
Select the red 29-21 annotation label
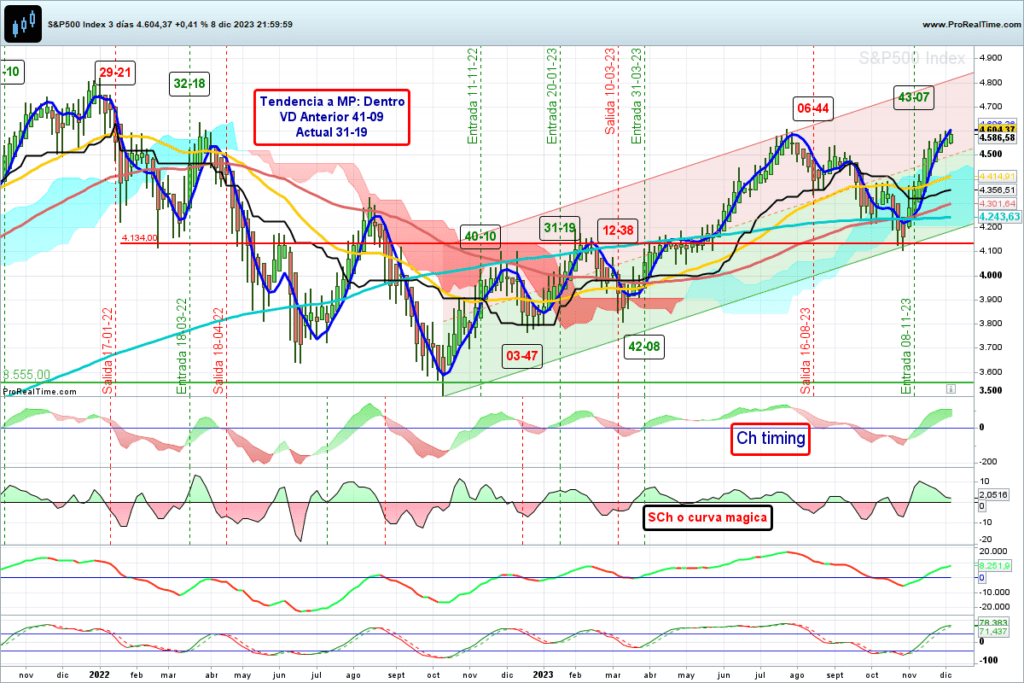(x=116, y=72)
